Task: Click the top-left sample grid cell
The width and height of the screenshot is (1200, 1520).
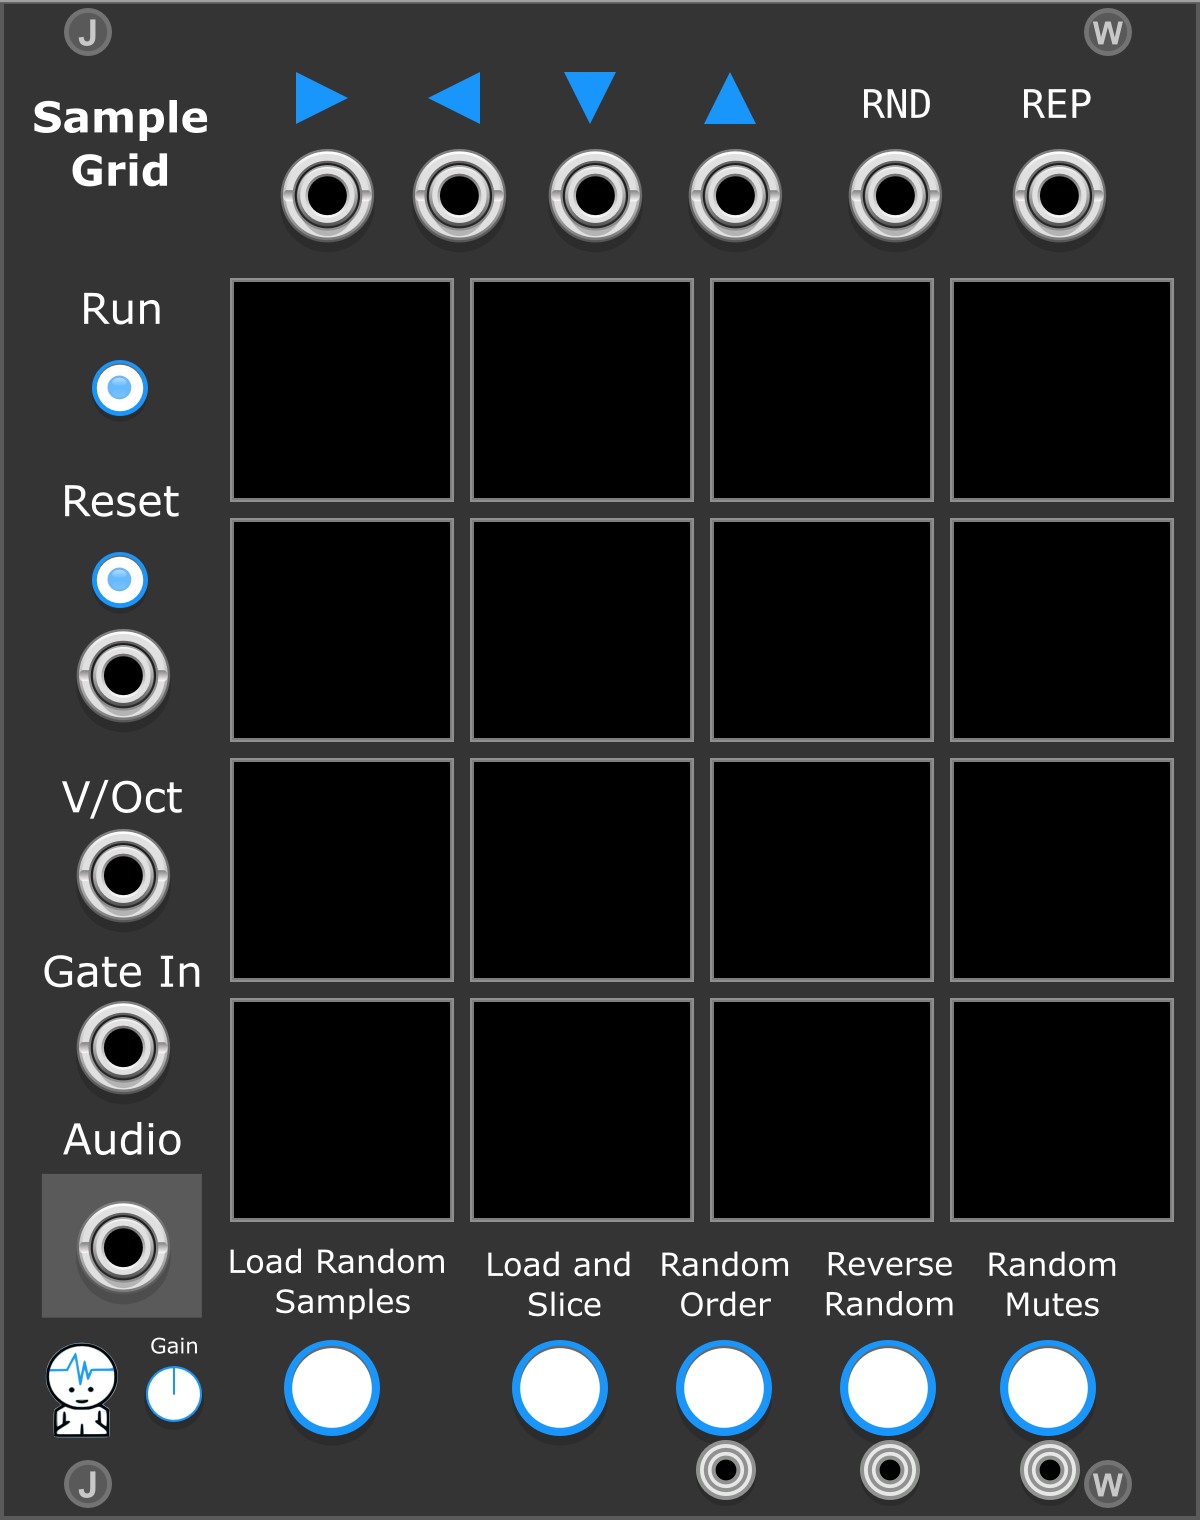Action: (342, 390)
